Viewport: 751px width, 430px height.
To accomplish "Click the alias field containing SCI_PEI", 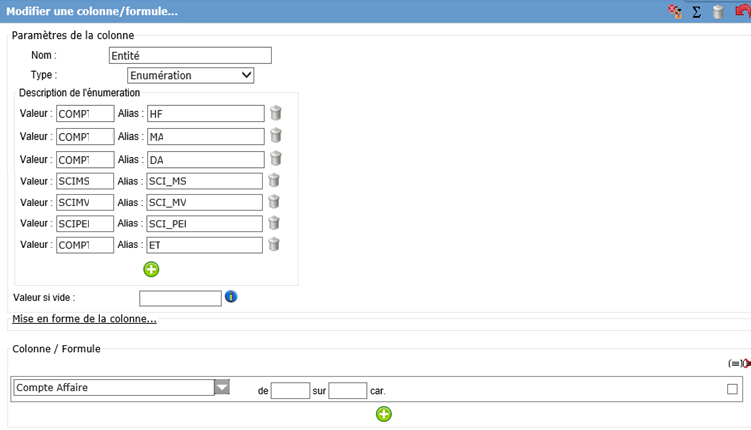I will click(204, 223).
